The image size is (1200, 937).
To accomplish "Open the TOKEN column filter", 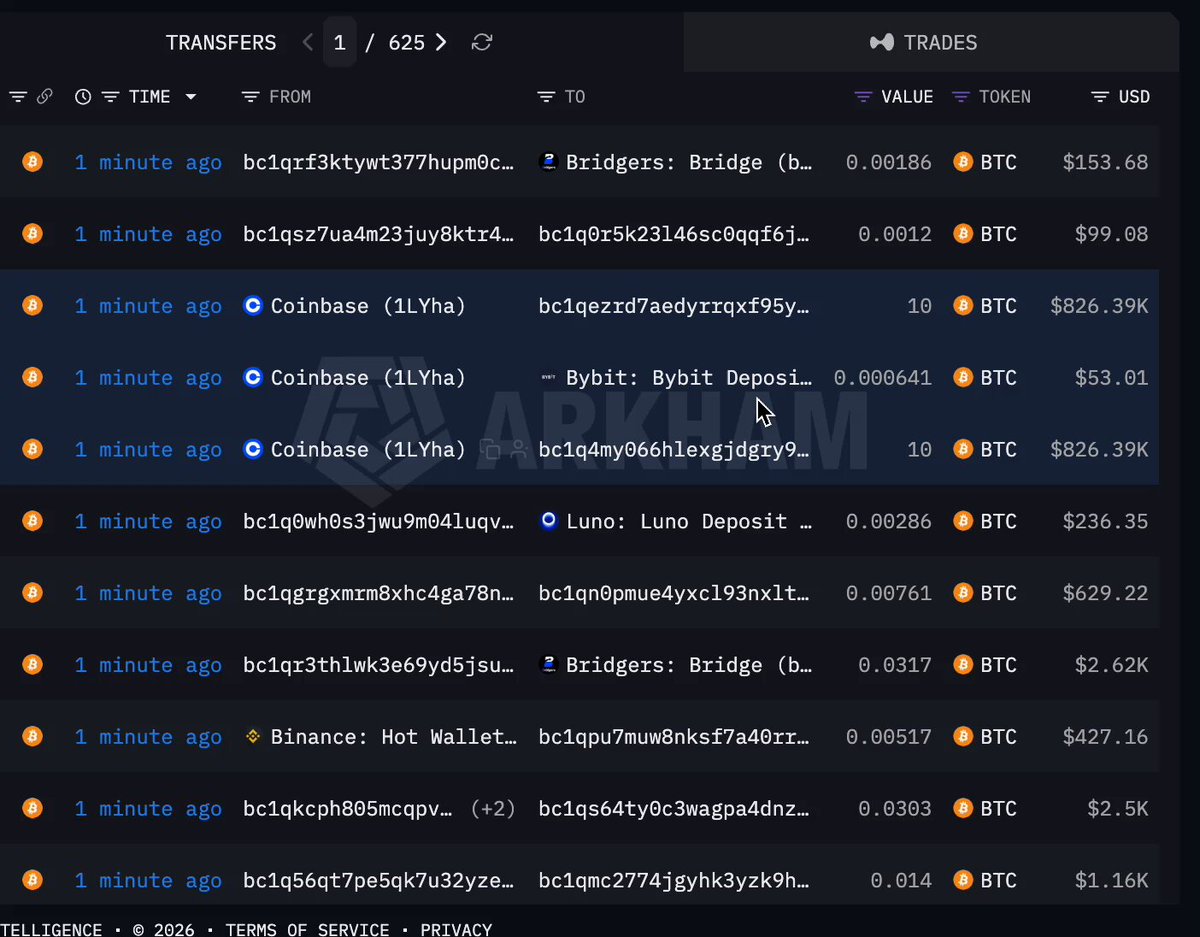I will (x=961, y=97).
